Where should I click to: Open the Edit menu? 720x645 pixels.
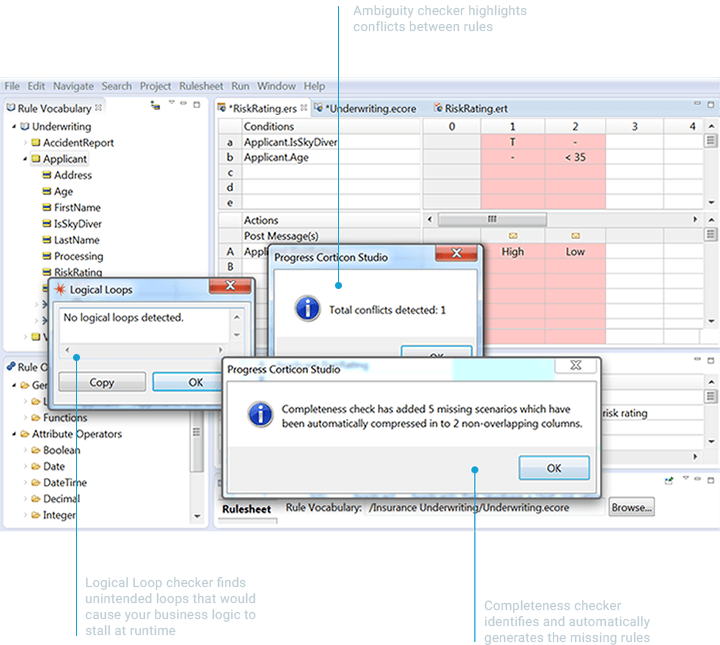[x=36, y=86]
